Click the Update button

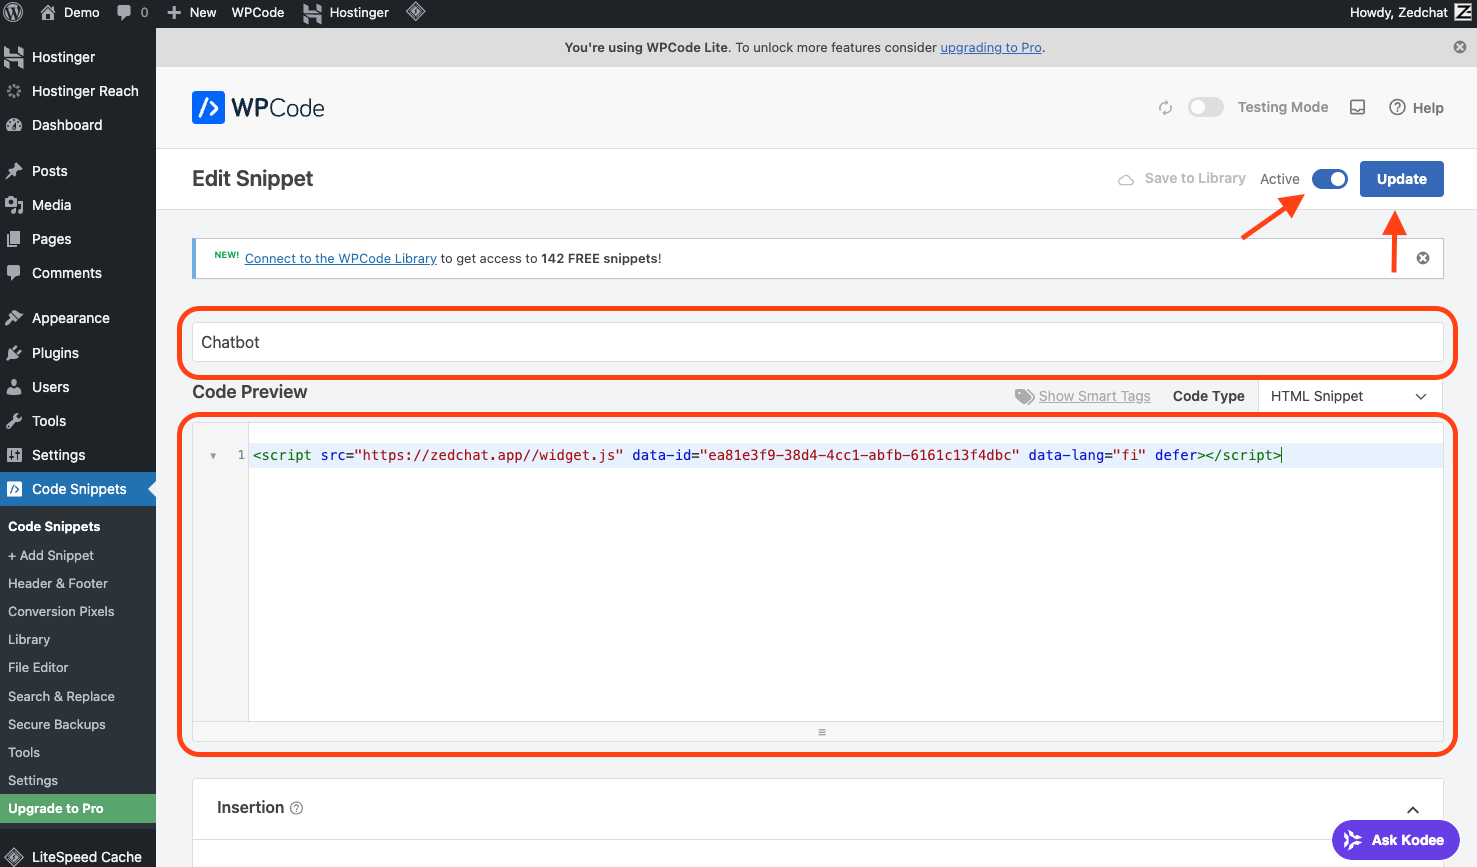(x=1401, y=178)
